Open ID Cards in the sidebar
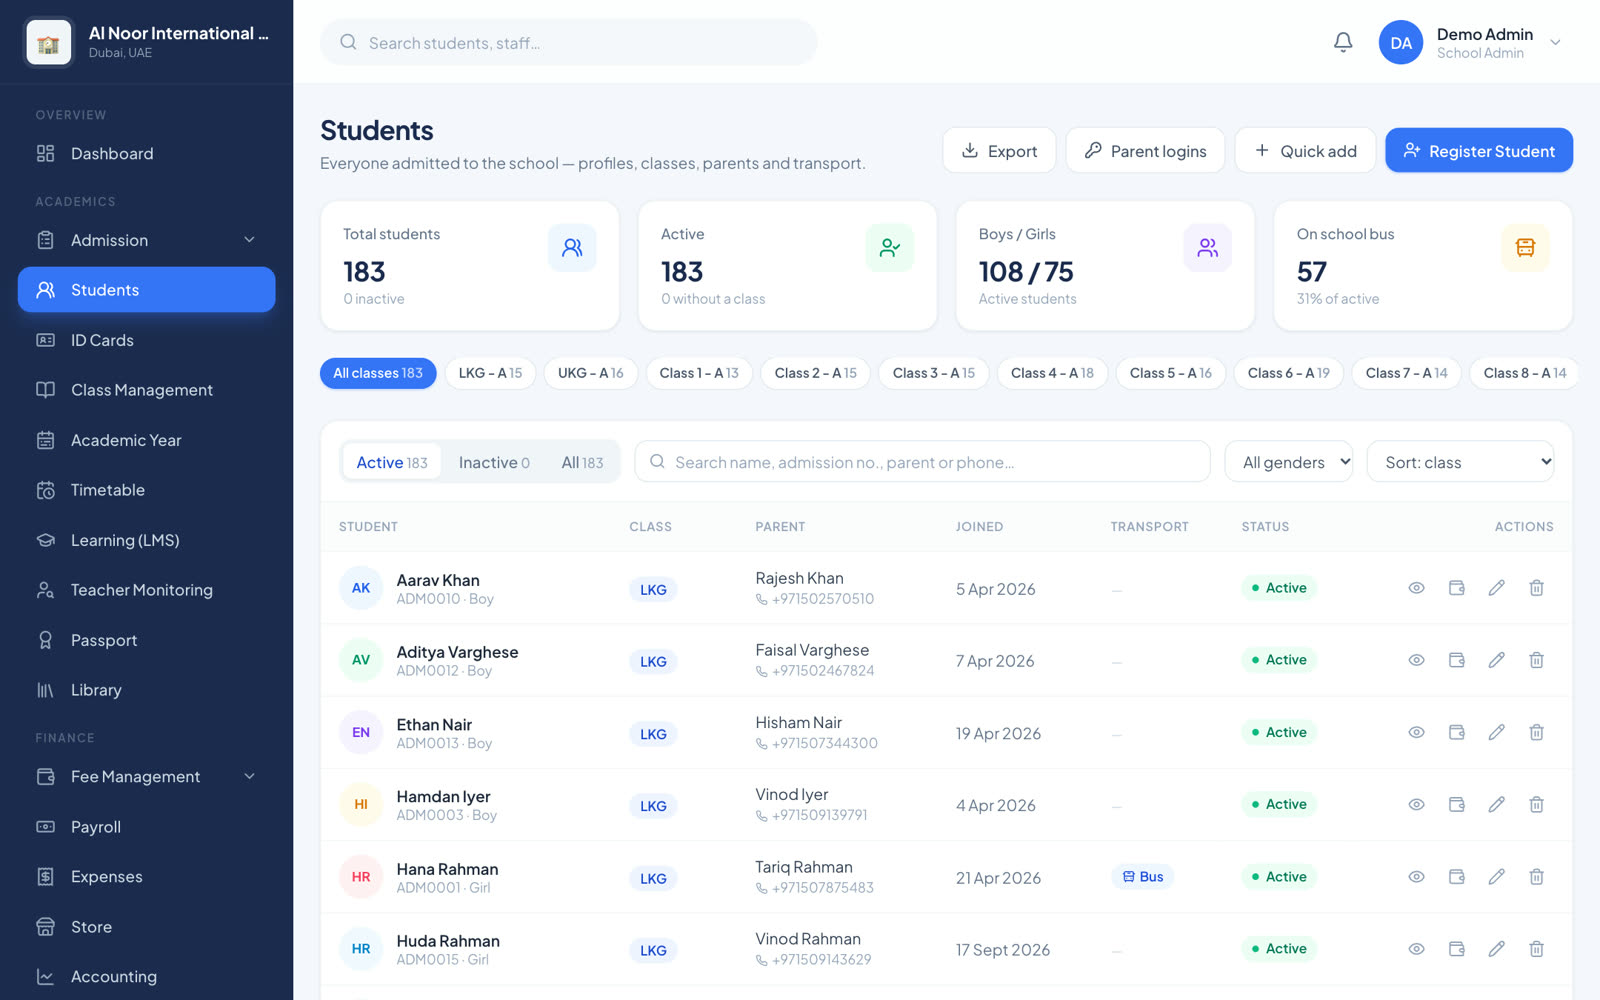 point(146,340)
